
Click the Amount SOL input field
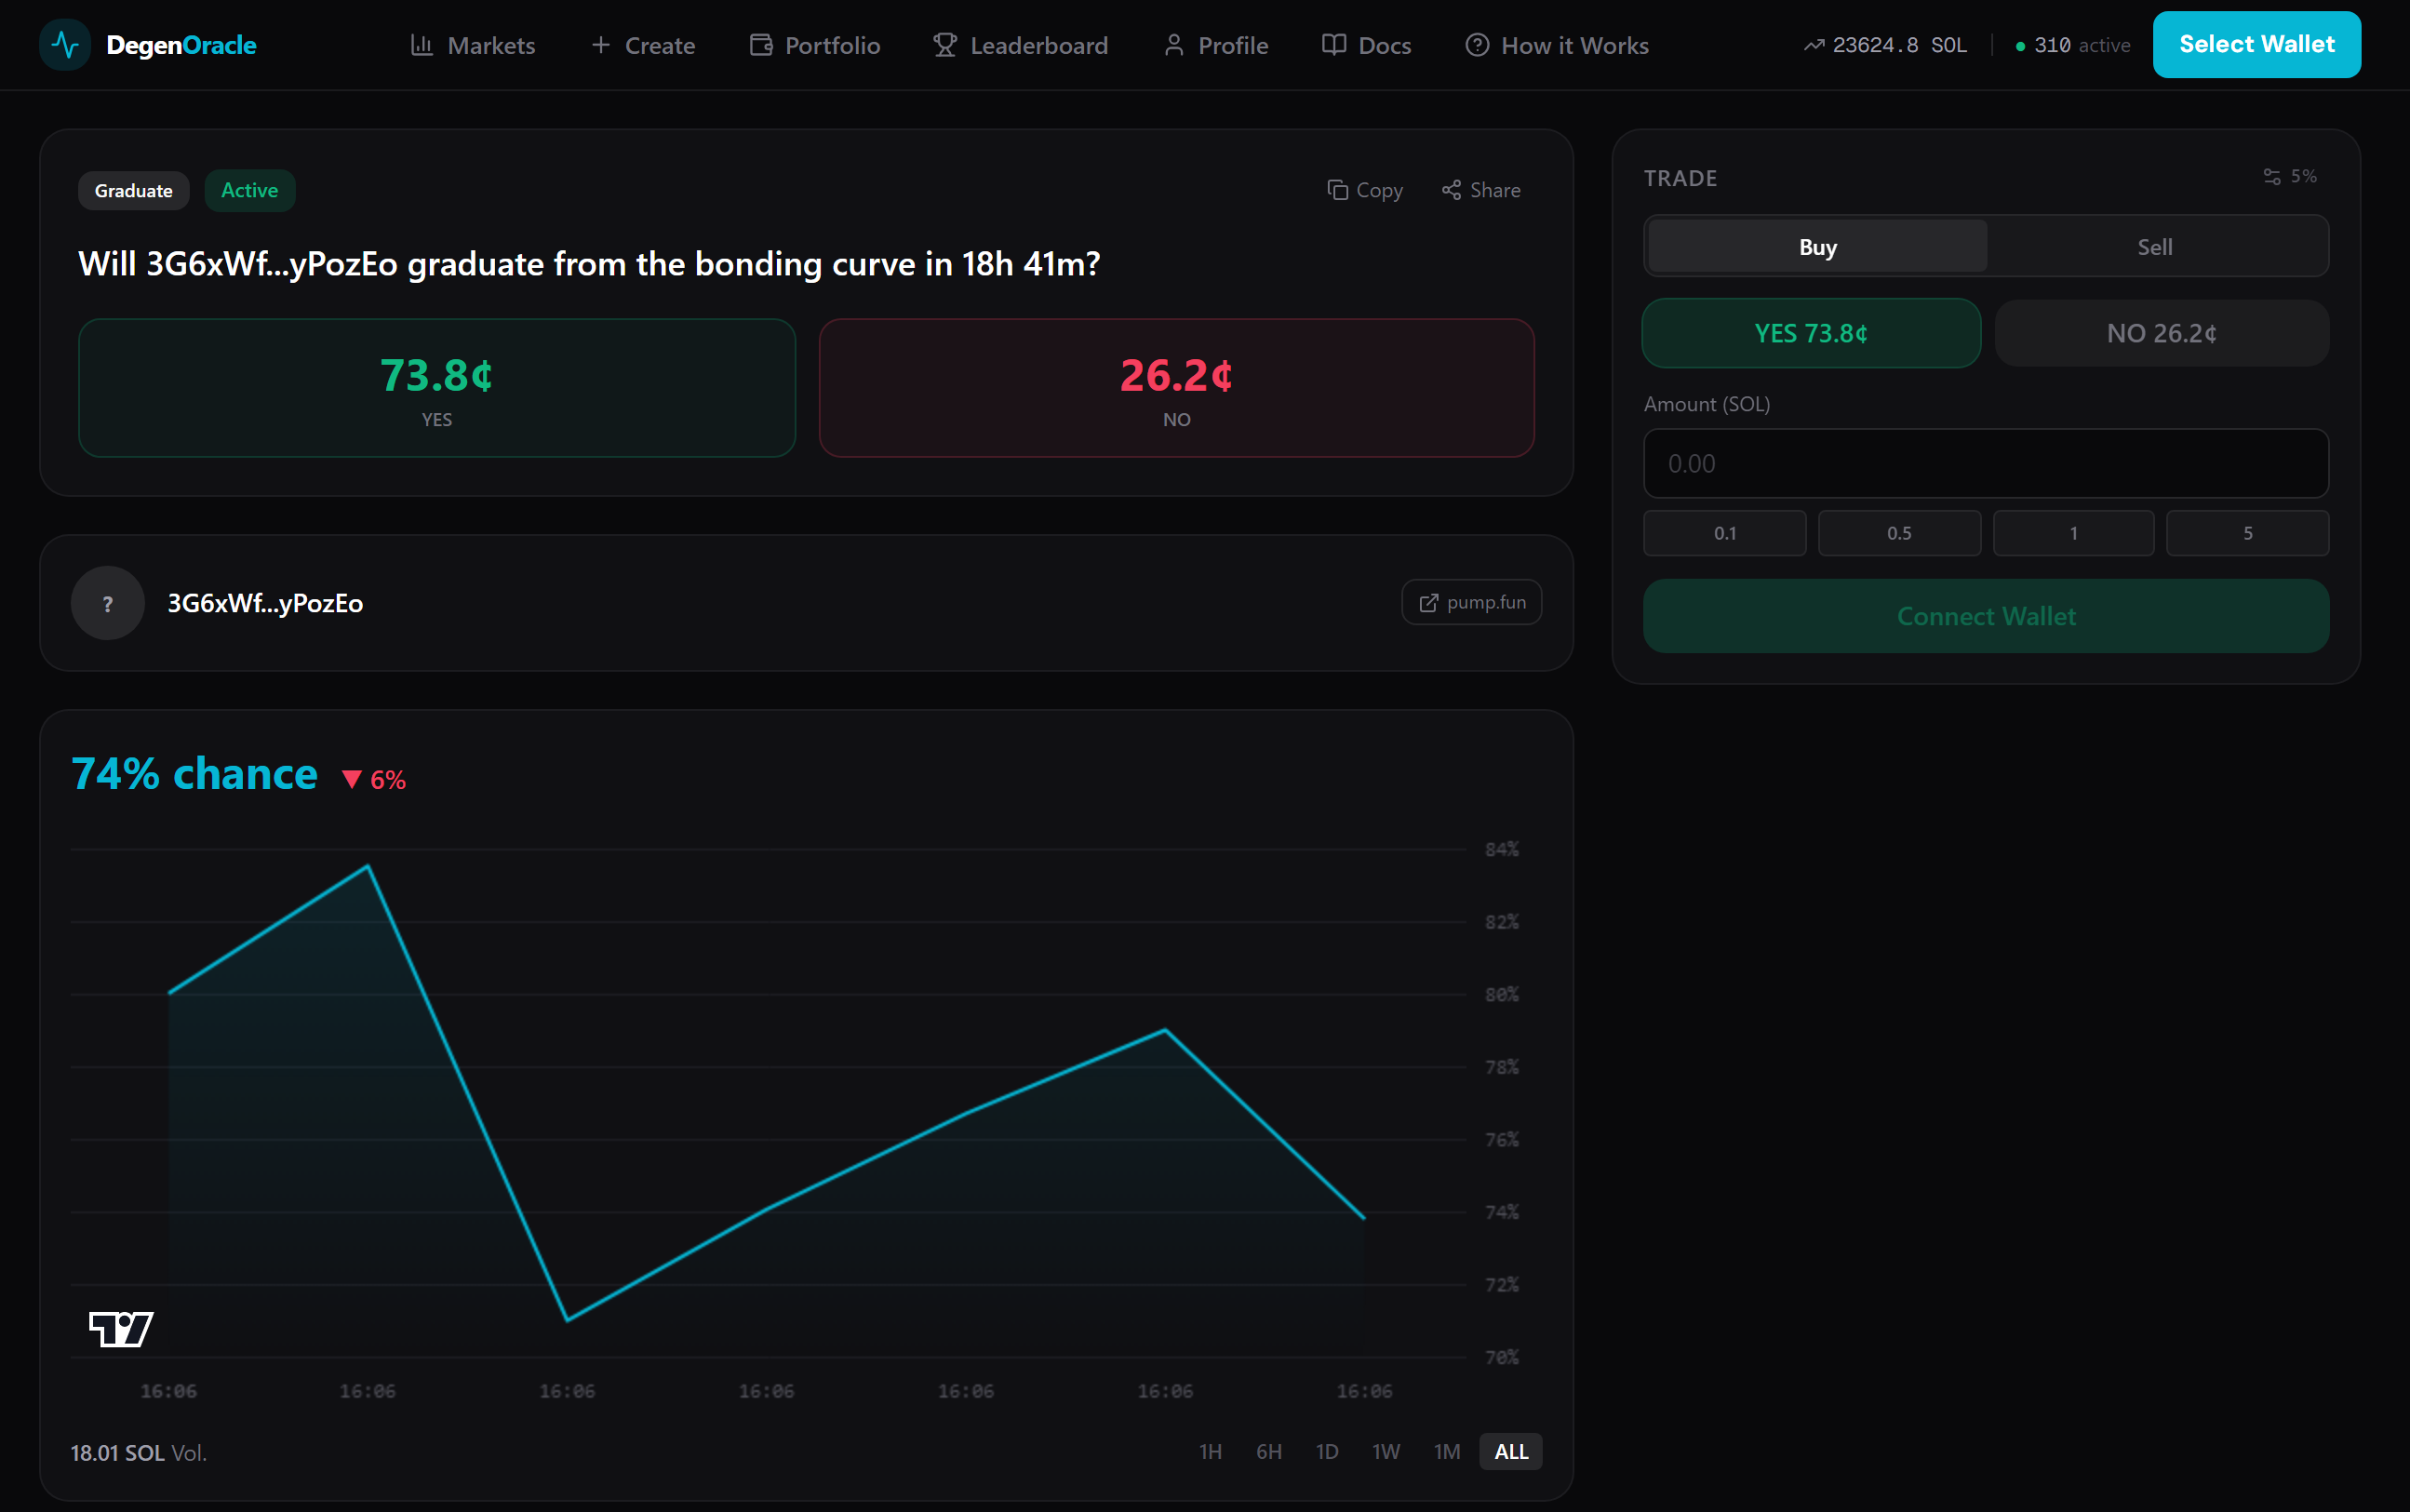coord(1985,463)
